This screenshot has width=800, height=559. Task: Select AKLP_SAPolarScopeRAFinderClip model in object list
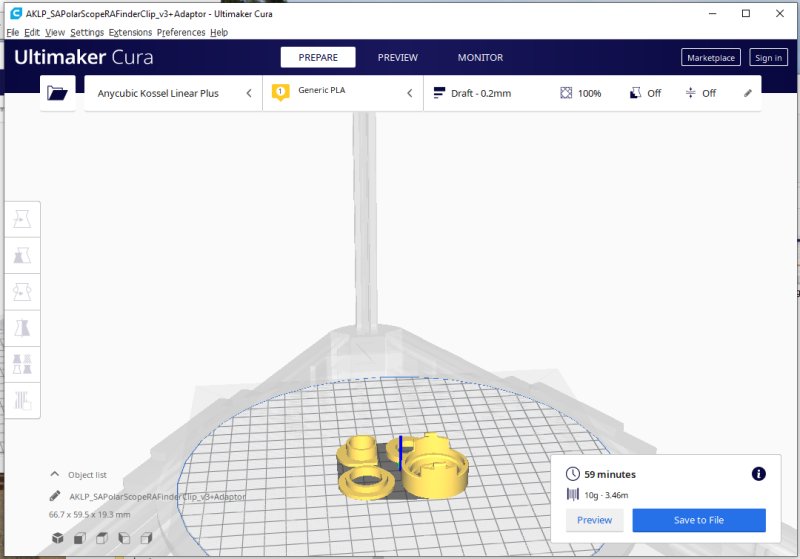pyautogui.click(x=157, y=496)
